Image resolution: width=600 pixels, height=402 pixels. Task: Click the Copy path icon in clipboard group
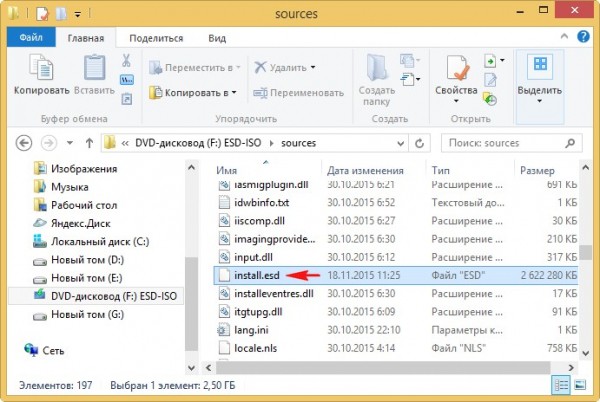(x=127, y=80)
